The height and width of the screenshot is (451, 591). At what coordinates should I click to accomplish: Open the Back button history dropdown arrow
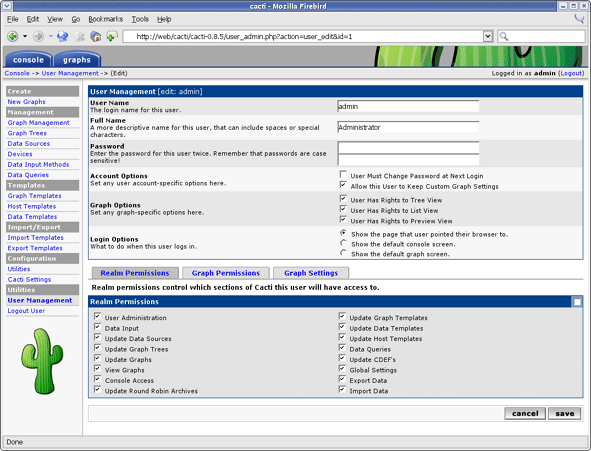click(25, 37)
